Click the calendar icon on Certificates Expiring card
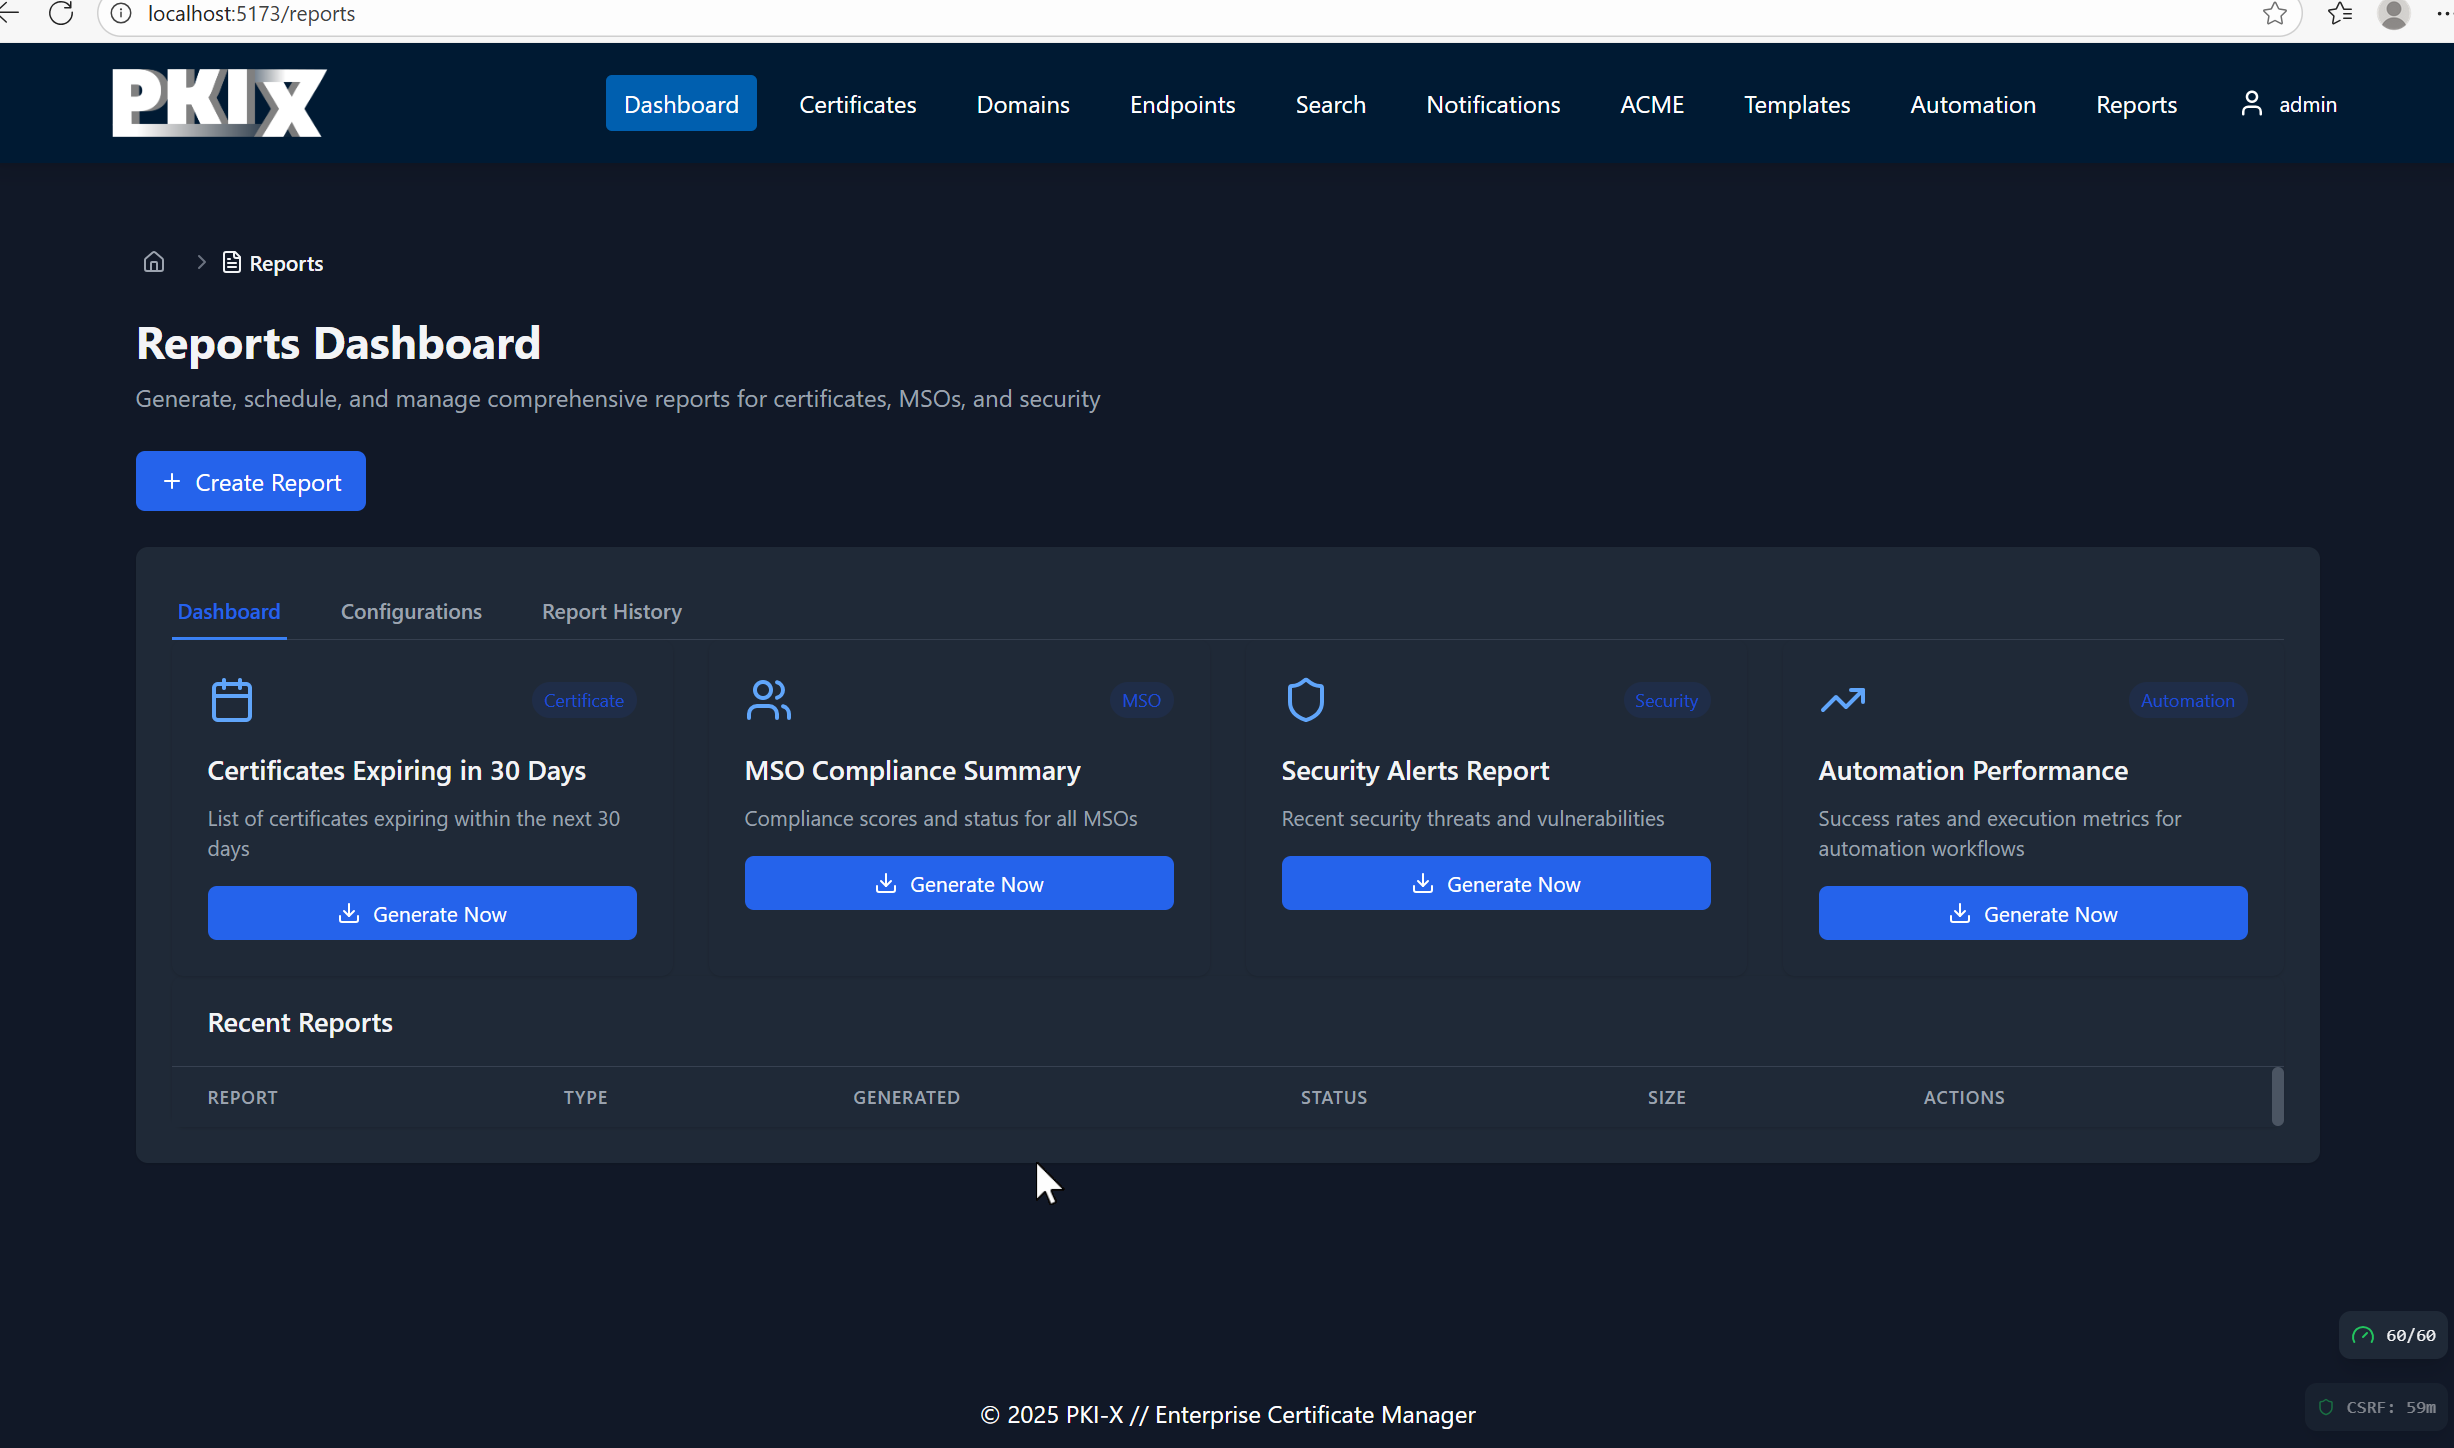 pyautogui.click(x=232, y=700)
